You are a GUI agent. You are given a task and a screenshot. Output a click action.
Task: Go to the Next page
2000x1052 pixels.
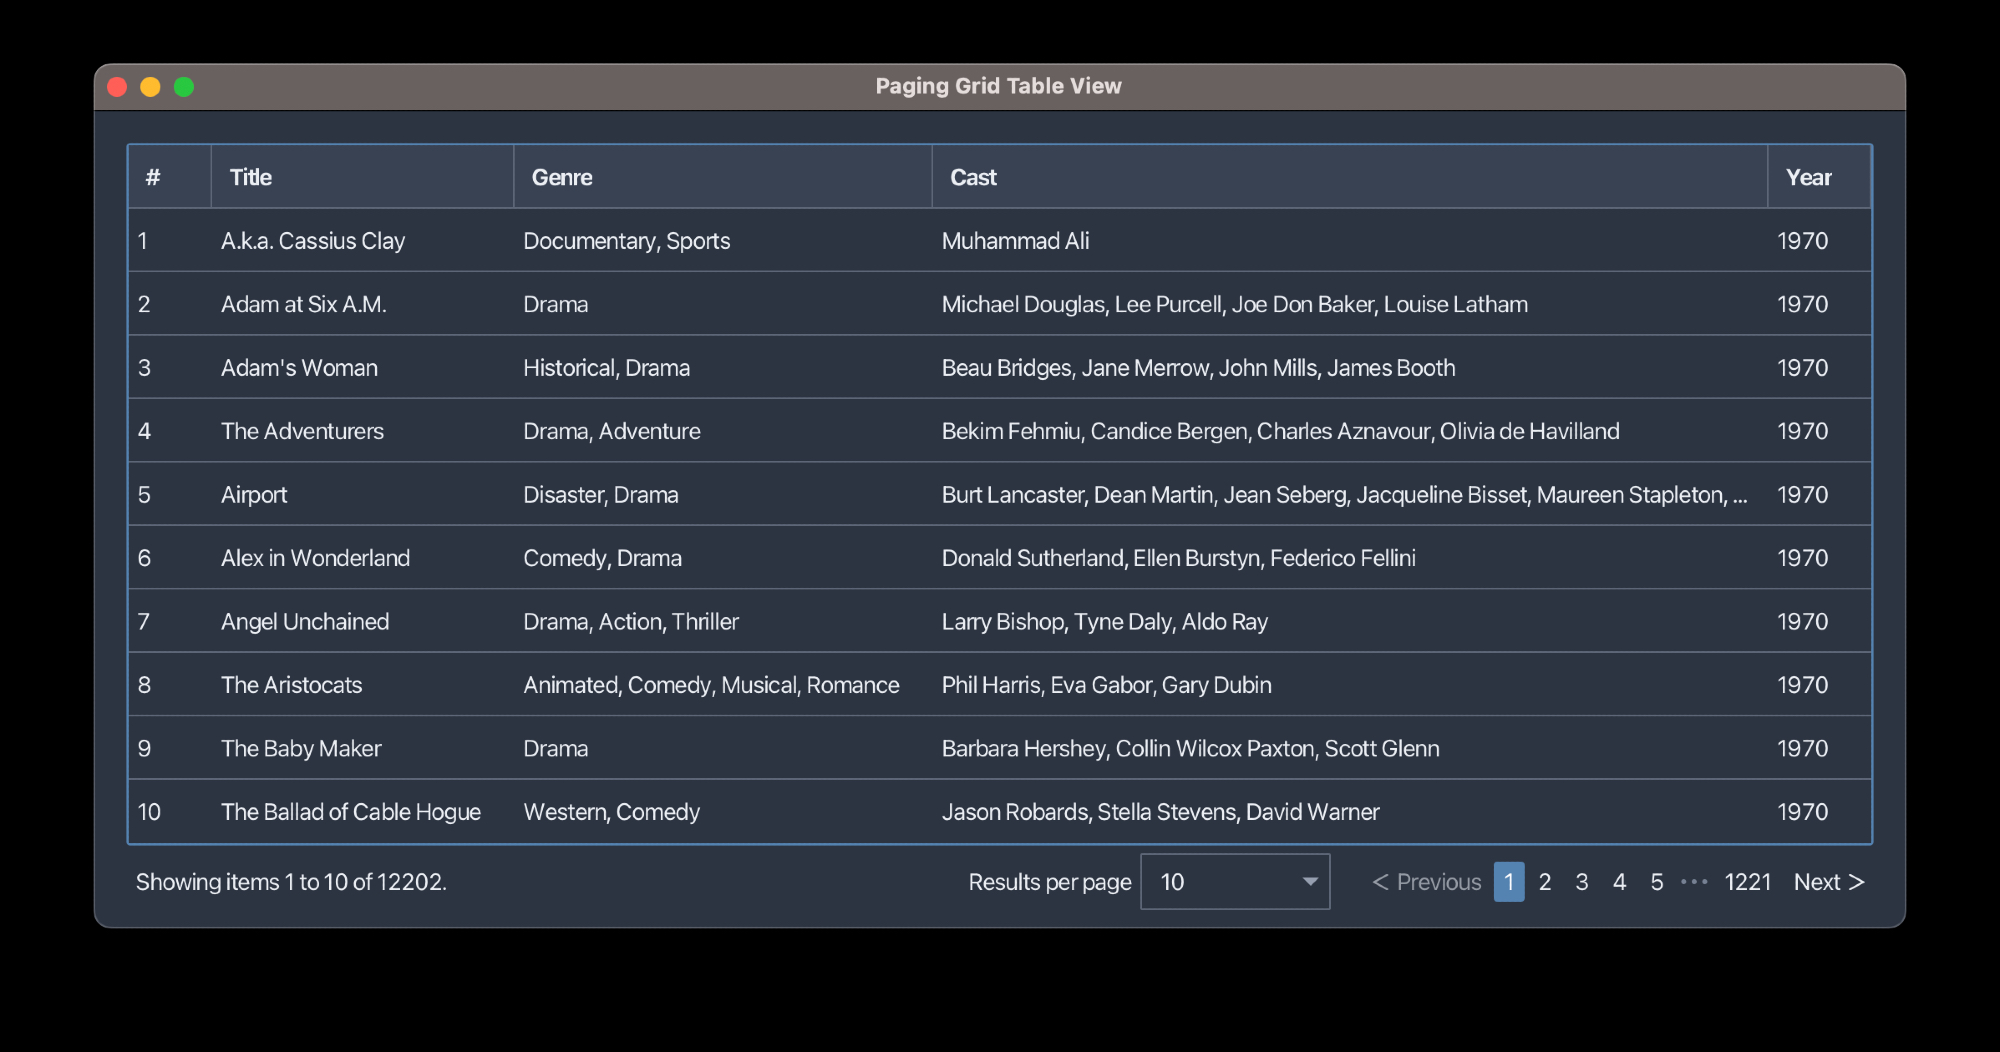[x=1828, y=881]
